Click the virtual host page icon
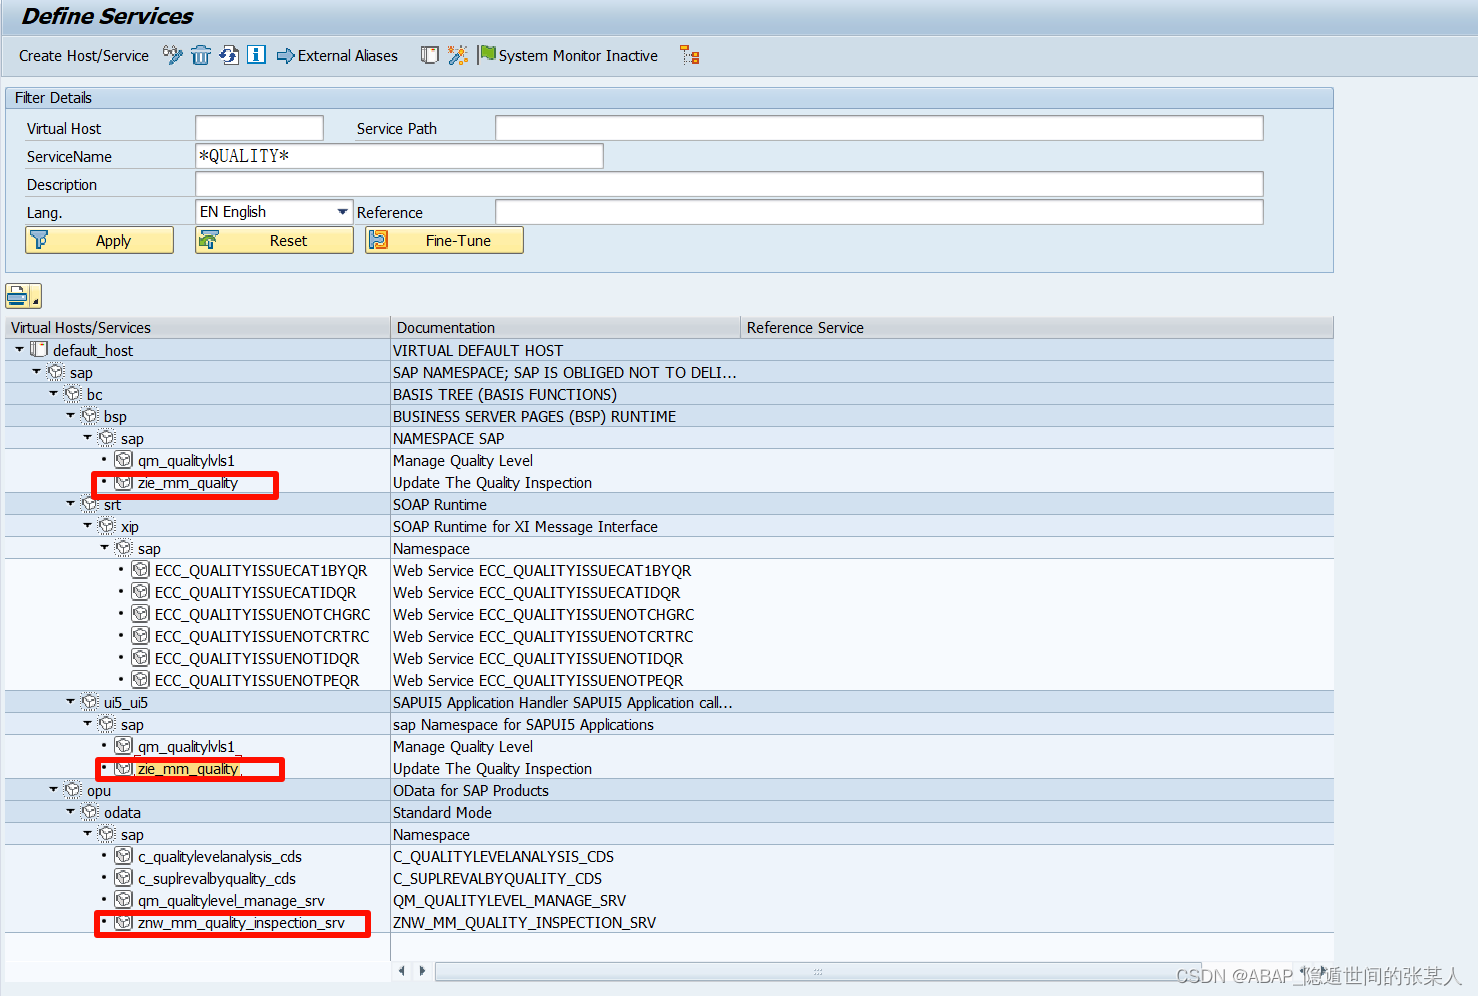Screen dimensions: 1478x996 pyautogui.click(x=430, y=55)
